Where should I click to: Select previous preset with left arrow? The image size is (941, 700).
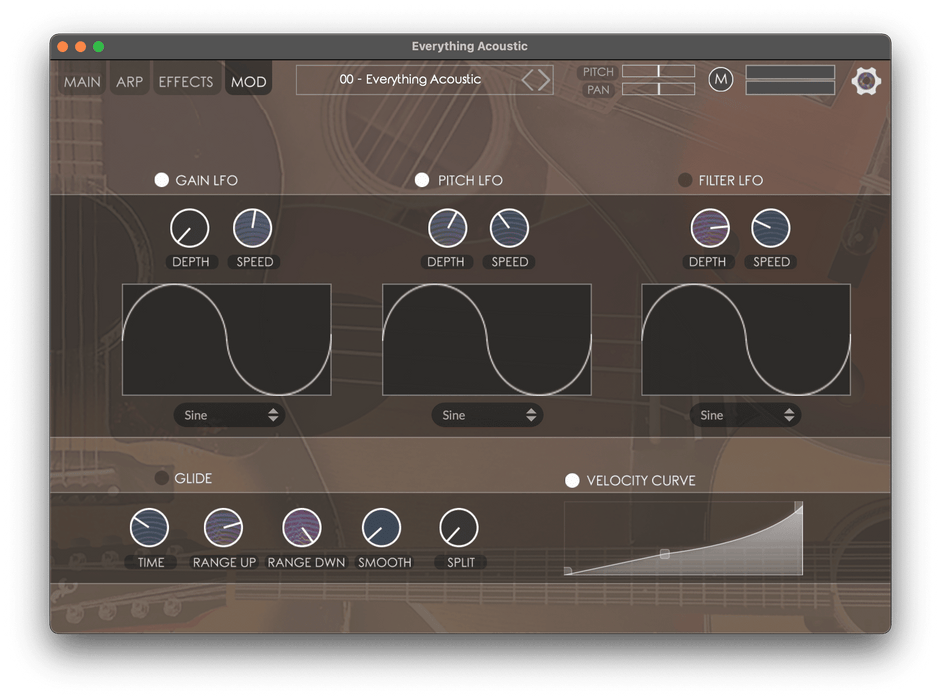point(529,80)
